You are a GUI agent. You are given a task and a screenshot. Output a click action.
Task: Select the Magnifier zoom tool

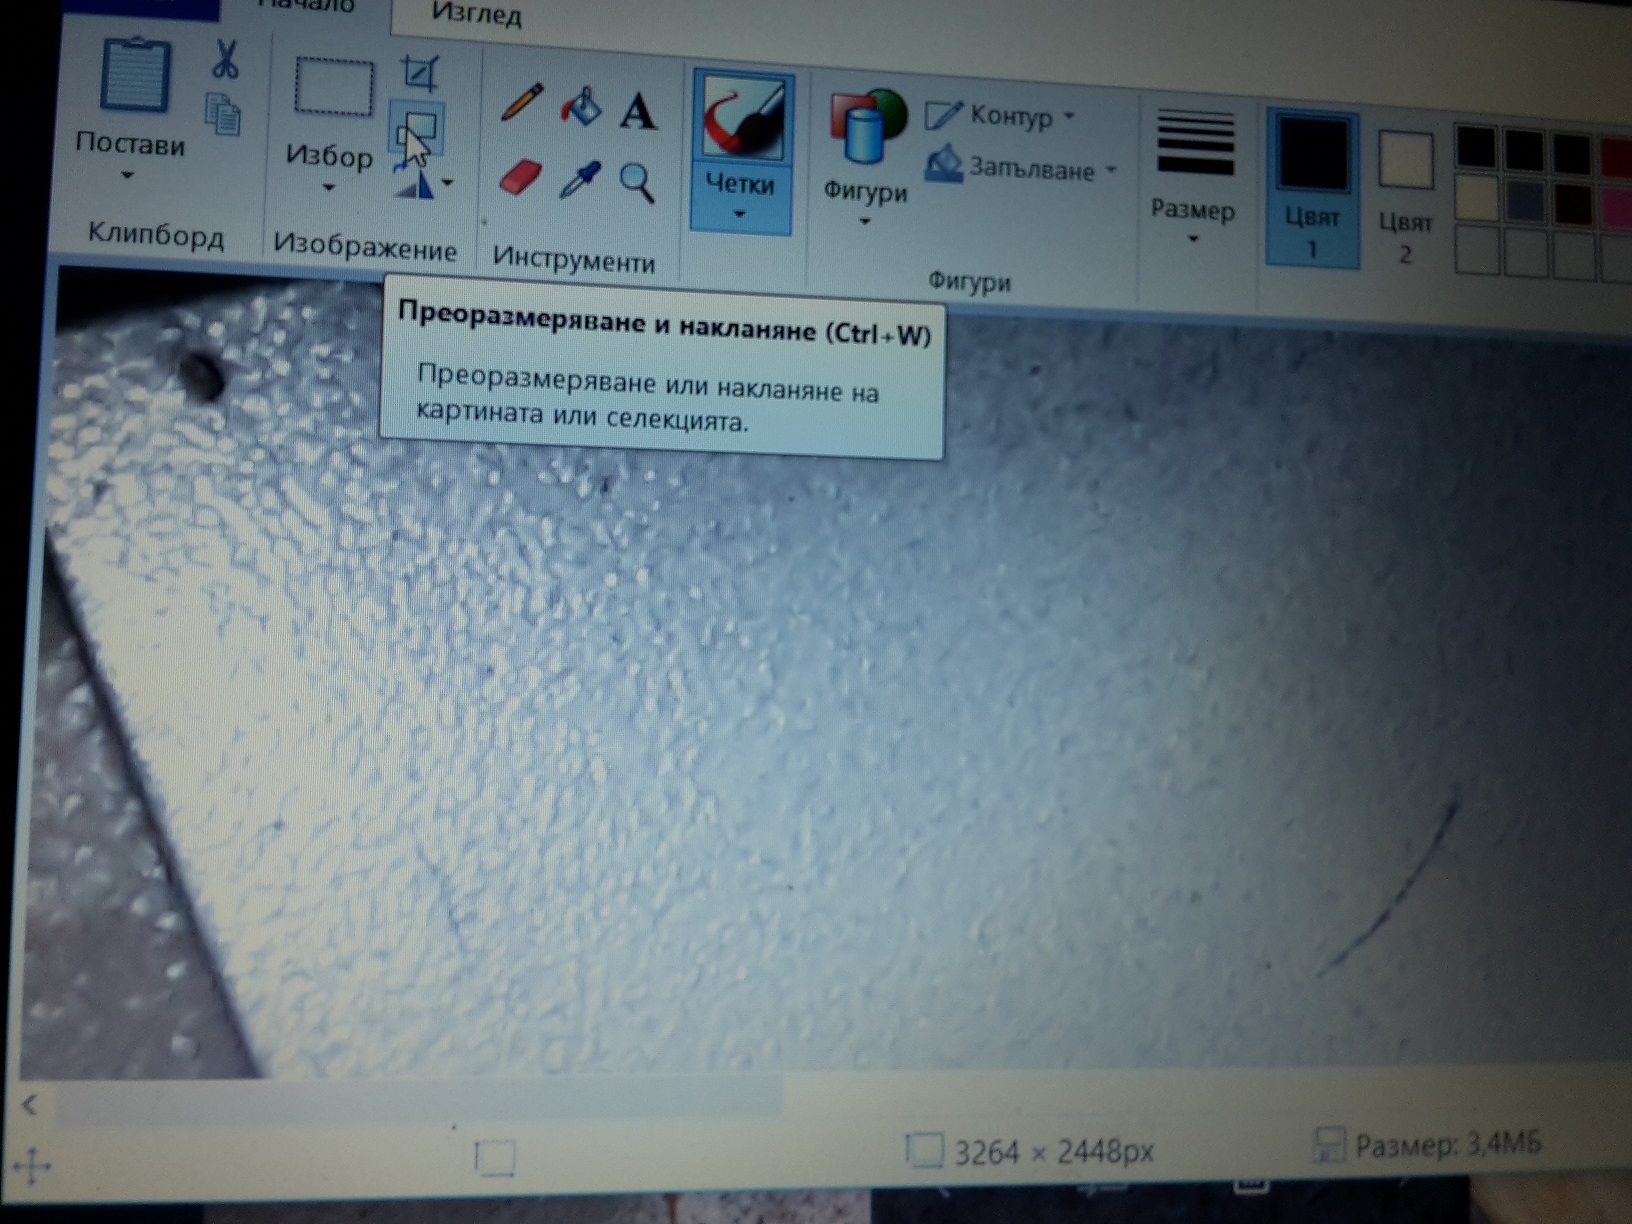coord(637,184)
